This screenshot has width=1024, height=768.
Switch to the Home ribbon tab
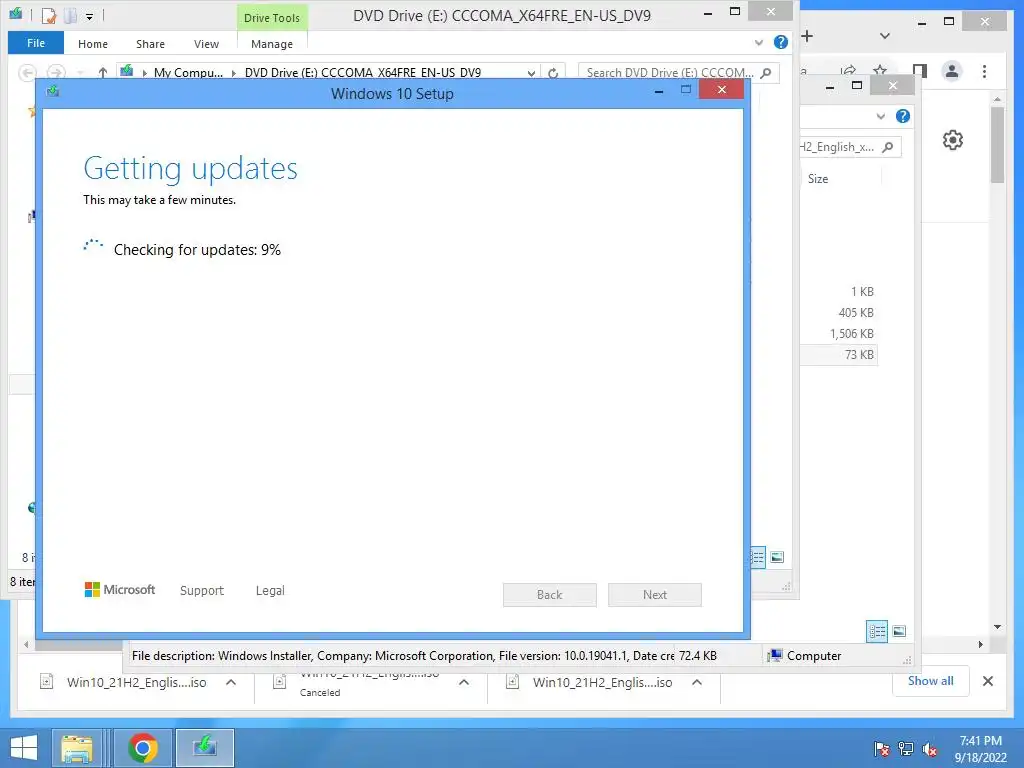93,44
